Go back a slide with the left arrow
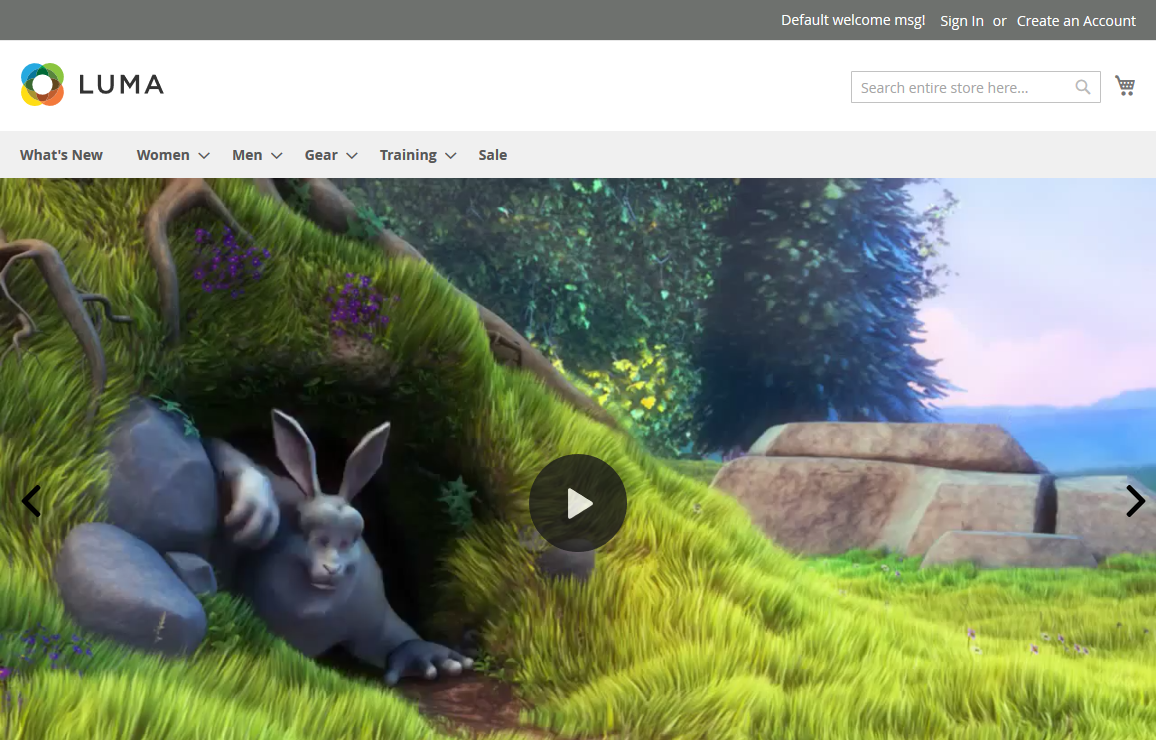The height and width of the screenshot is (740, 1156). click(30, 501)
